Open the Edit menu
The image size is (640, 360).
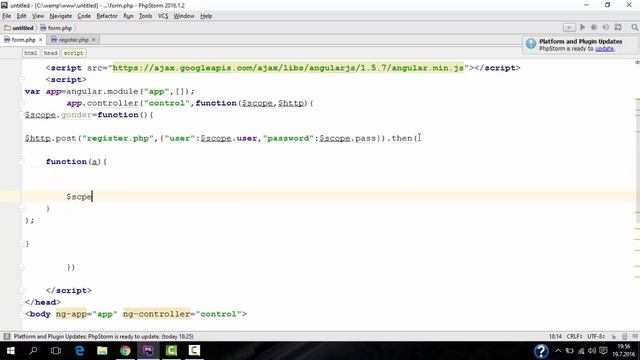[x=21, y=16]
